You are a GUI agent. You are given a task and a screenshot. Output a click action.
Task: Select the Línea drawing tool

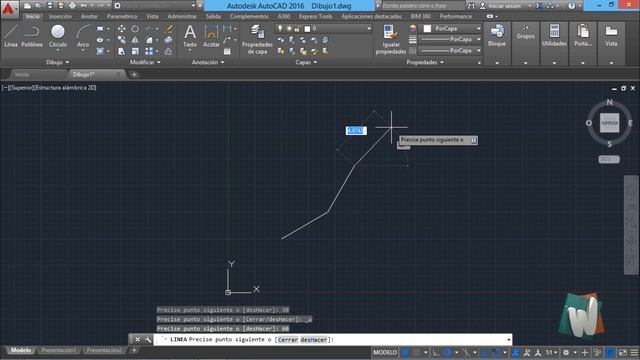pyautogui.click(x=11, y=36)
